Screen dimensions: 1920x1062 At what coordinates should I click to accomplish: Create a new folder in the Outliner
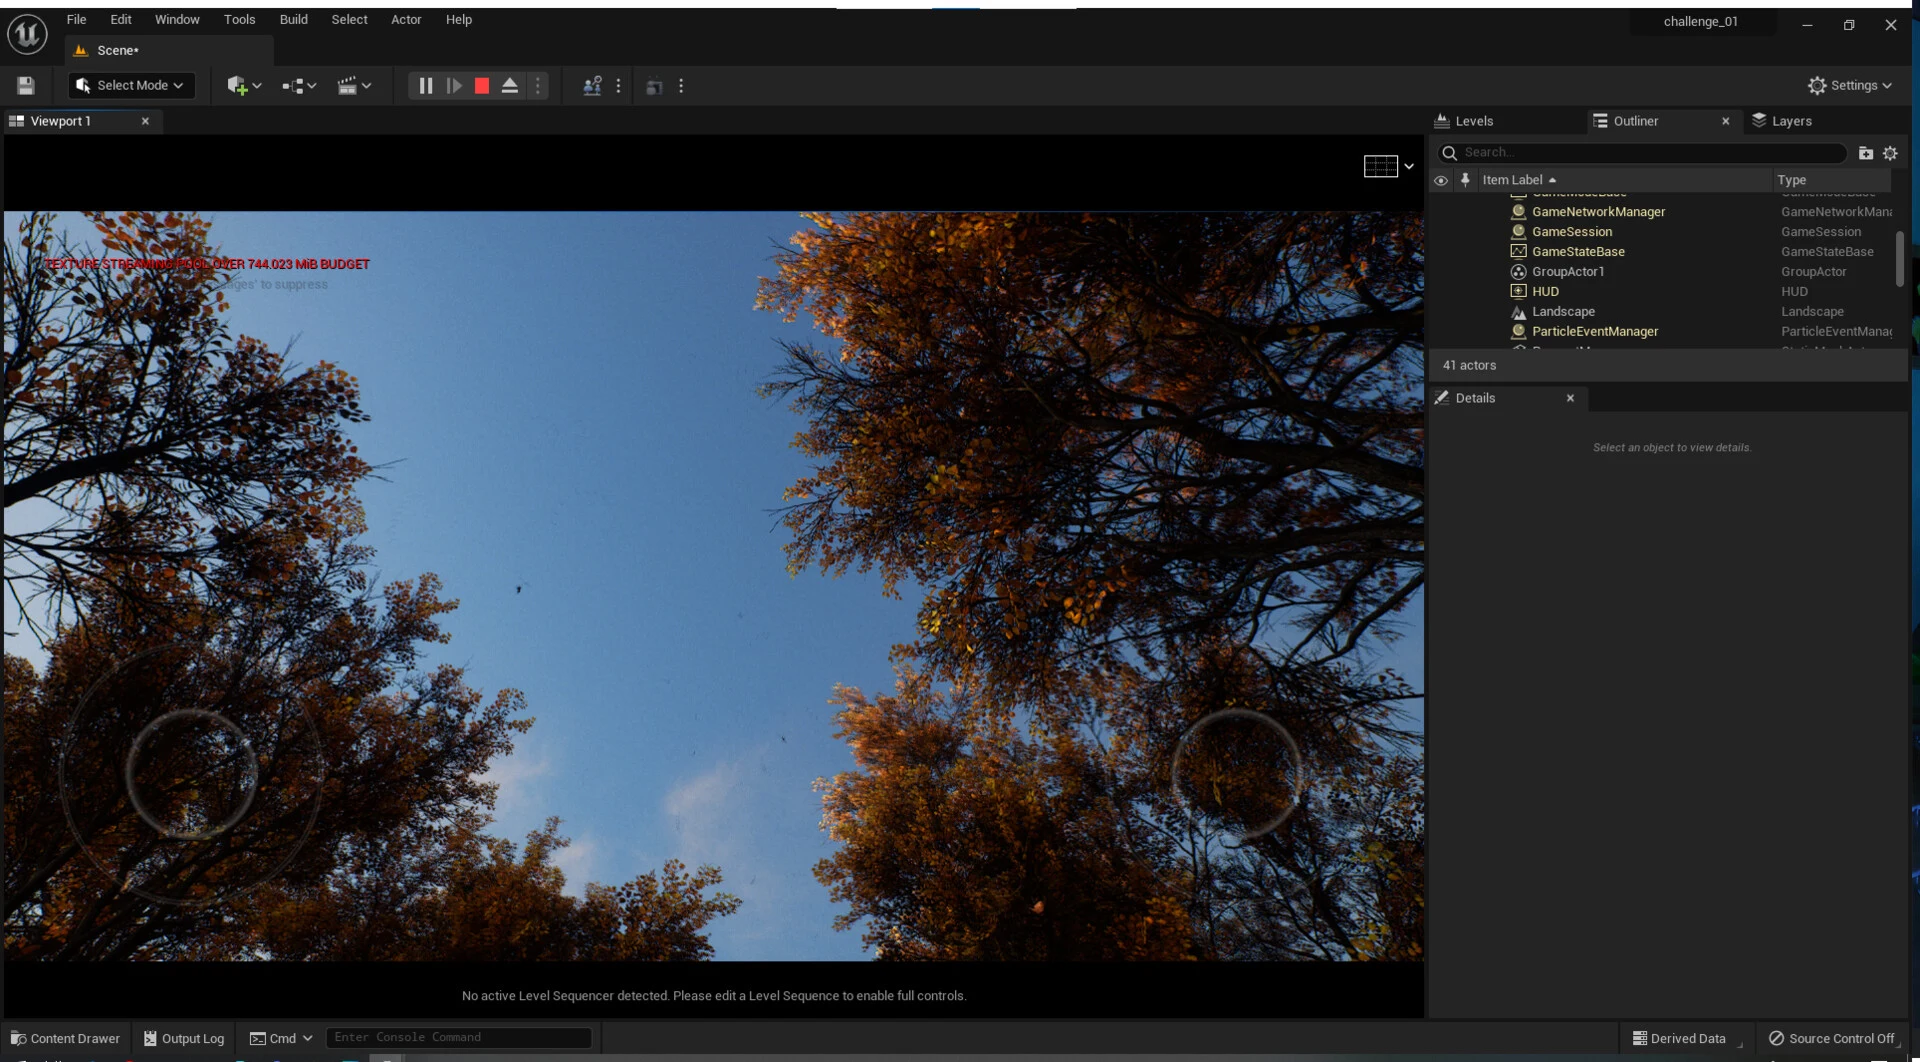click(x=1865, y=153)
